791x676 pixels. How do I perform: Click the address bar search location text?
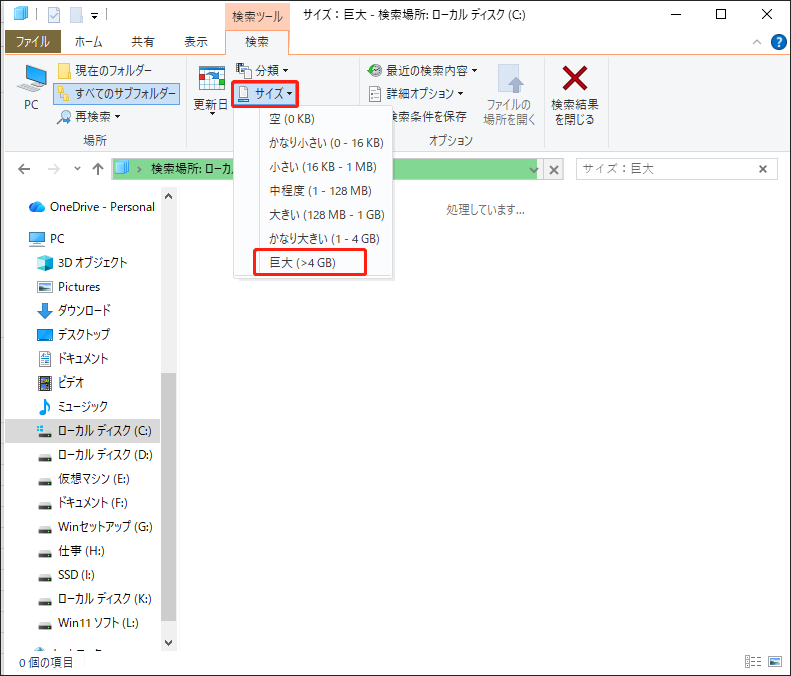[x=192, y=169]
